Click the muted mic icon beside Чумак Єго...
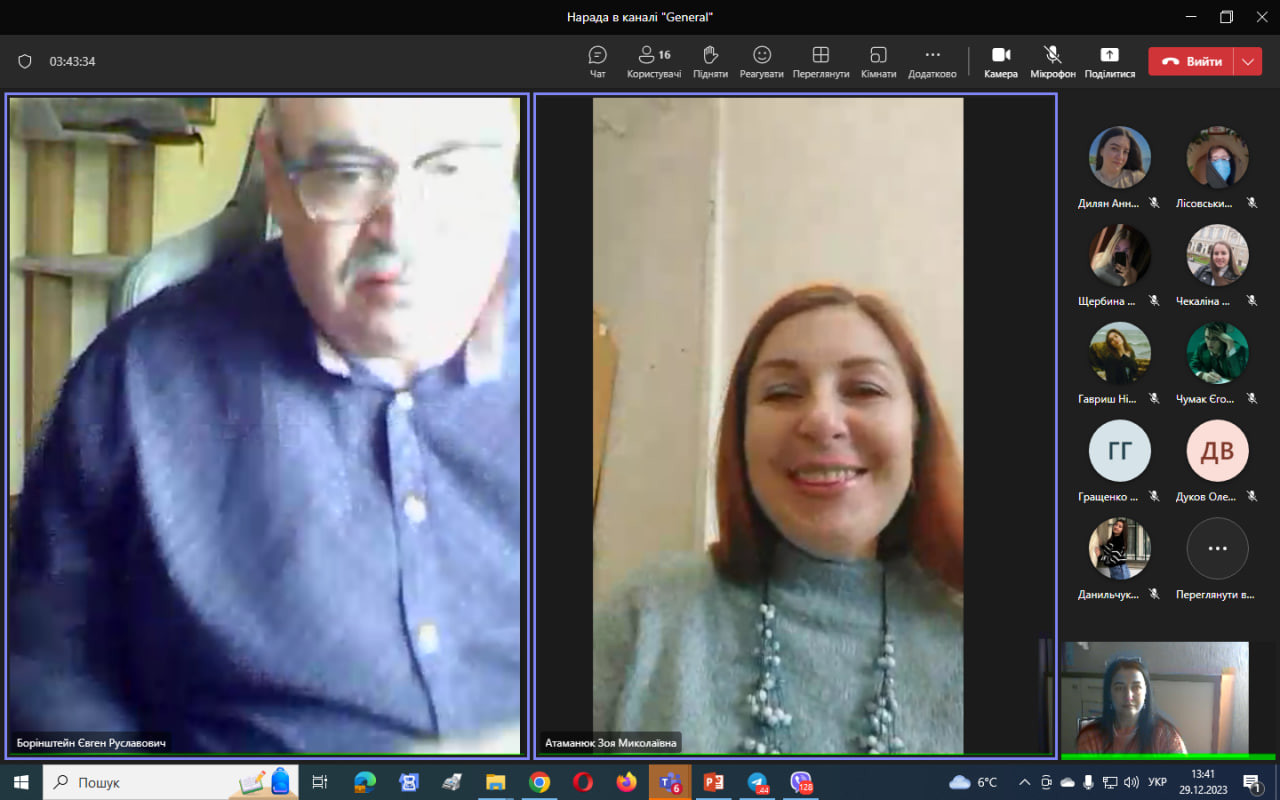 [x=1252, y=399]
